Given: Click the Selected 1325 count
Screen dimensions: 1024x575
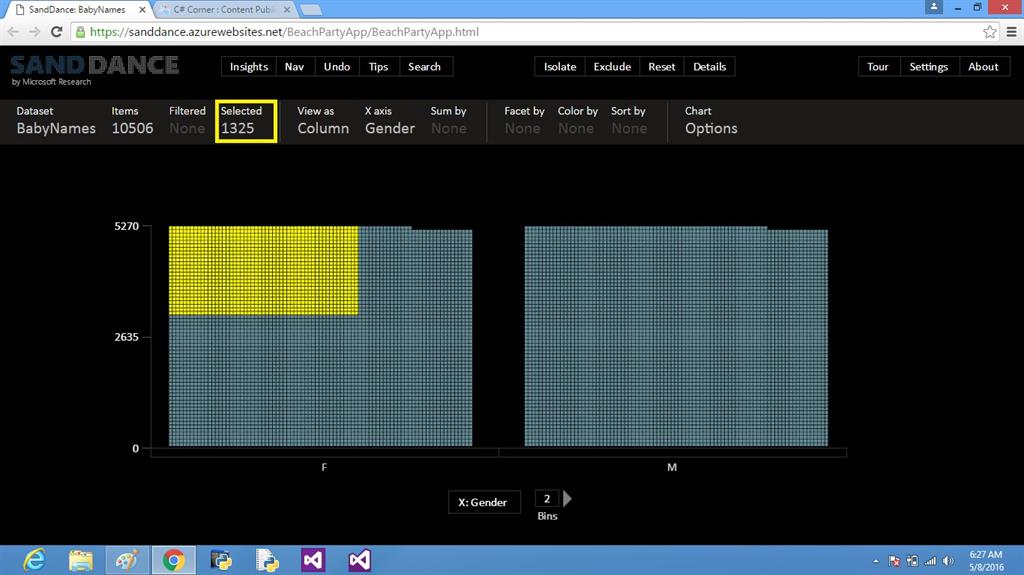Looking at the screenshot, I should (x=246, y=121).
